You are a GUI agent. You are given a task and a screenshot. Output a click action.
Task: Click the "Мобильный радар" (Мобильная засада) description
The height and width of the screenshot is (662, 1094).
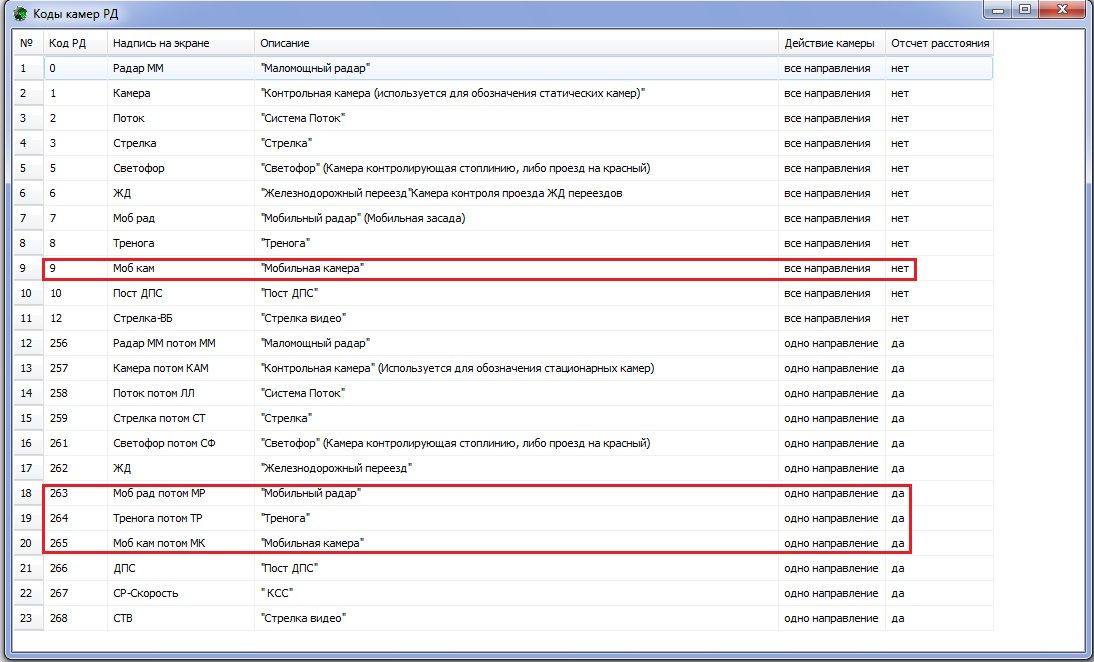click(363, 218)
